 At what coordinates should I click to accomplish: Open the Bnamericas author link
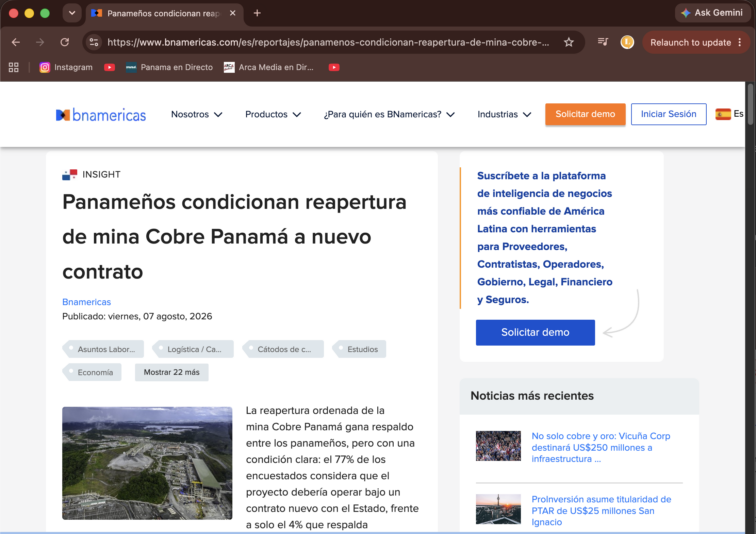coord(86,302)
